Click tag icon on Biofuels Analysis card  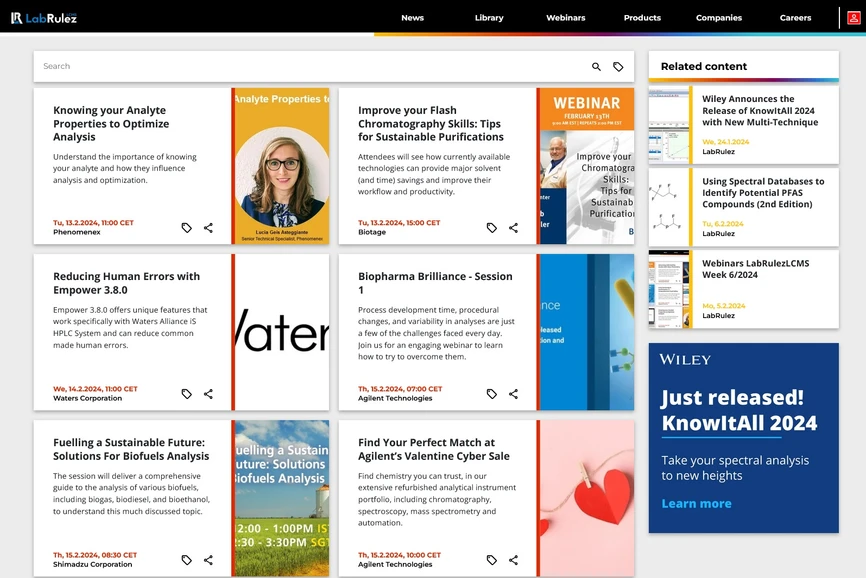coord(187,560)
